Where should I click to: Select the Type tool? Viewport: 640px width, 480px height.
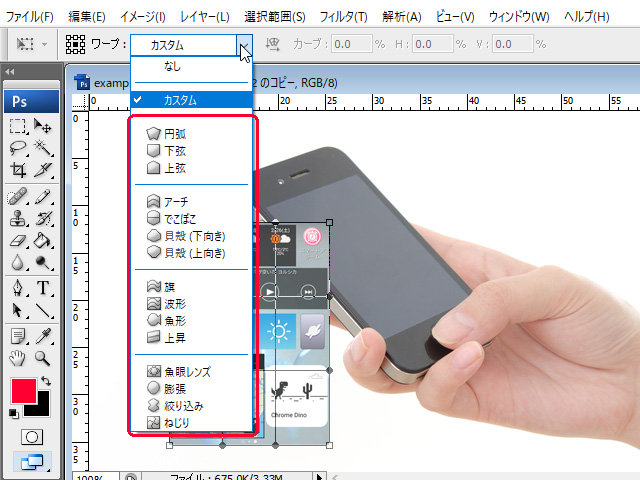click(43, 288)
